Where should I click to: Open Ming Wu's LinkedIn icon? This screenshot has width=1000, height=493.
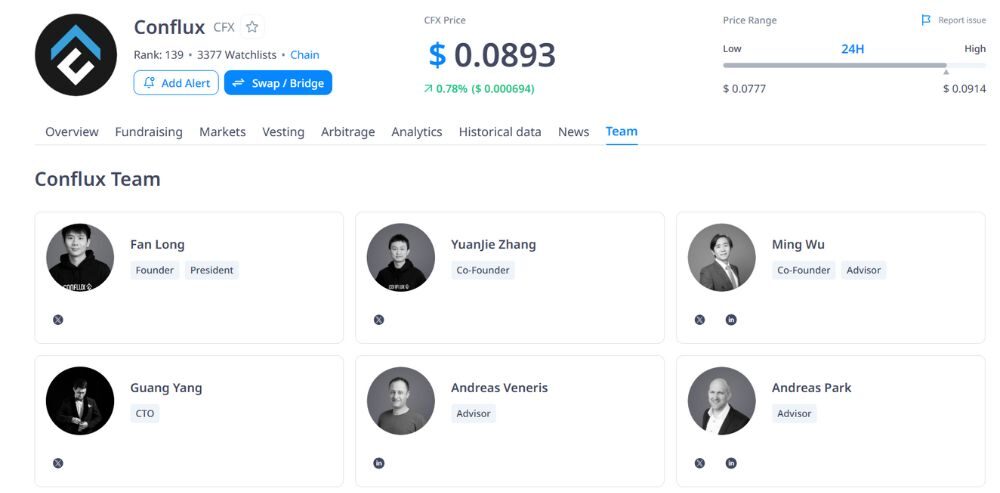pyautogui.click(x=731, y=319)
